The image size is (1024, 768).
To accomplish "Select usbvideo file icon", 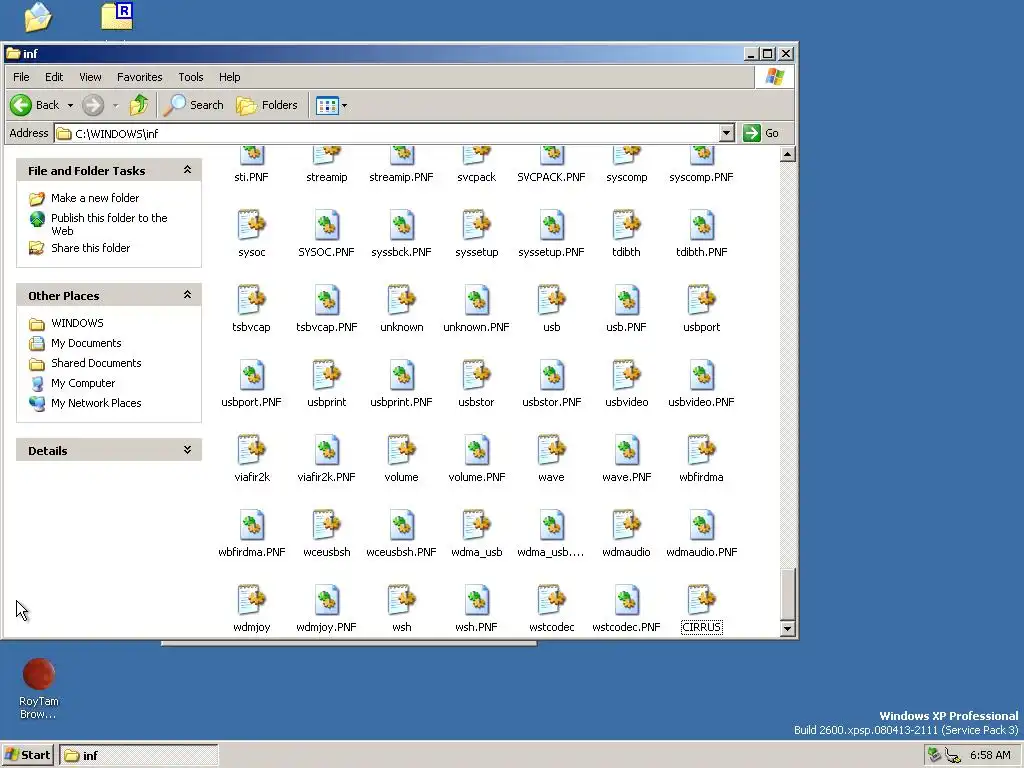I will click(626, 376).
